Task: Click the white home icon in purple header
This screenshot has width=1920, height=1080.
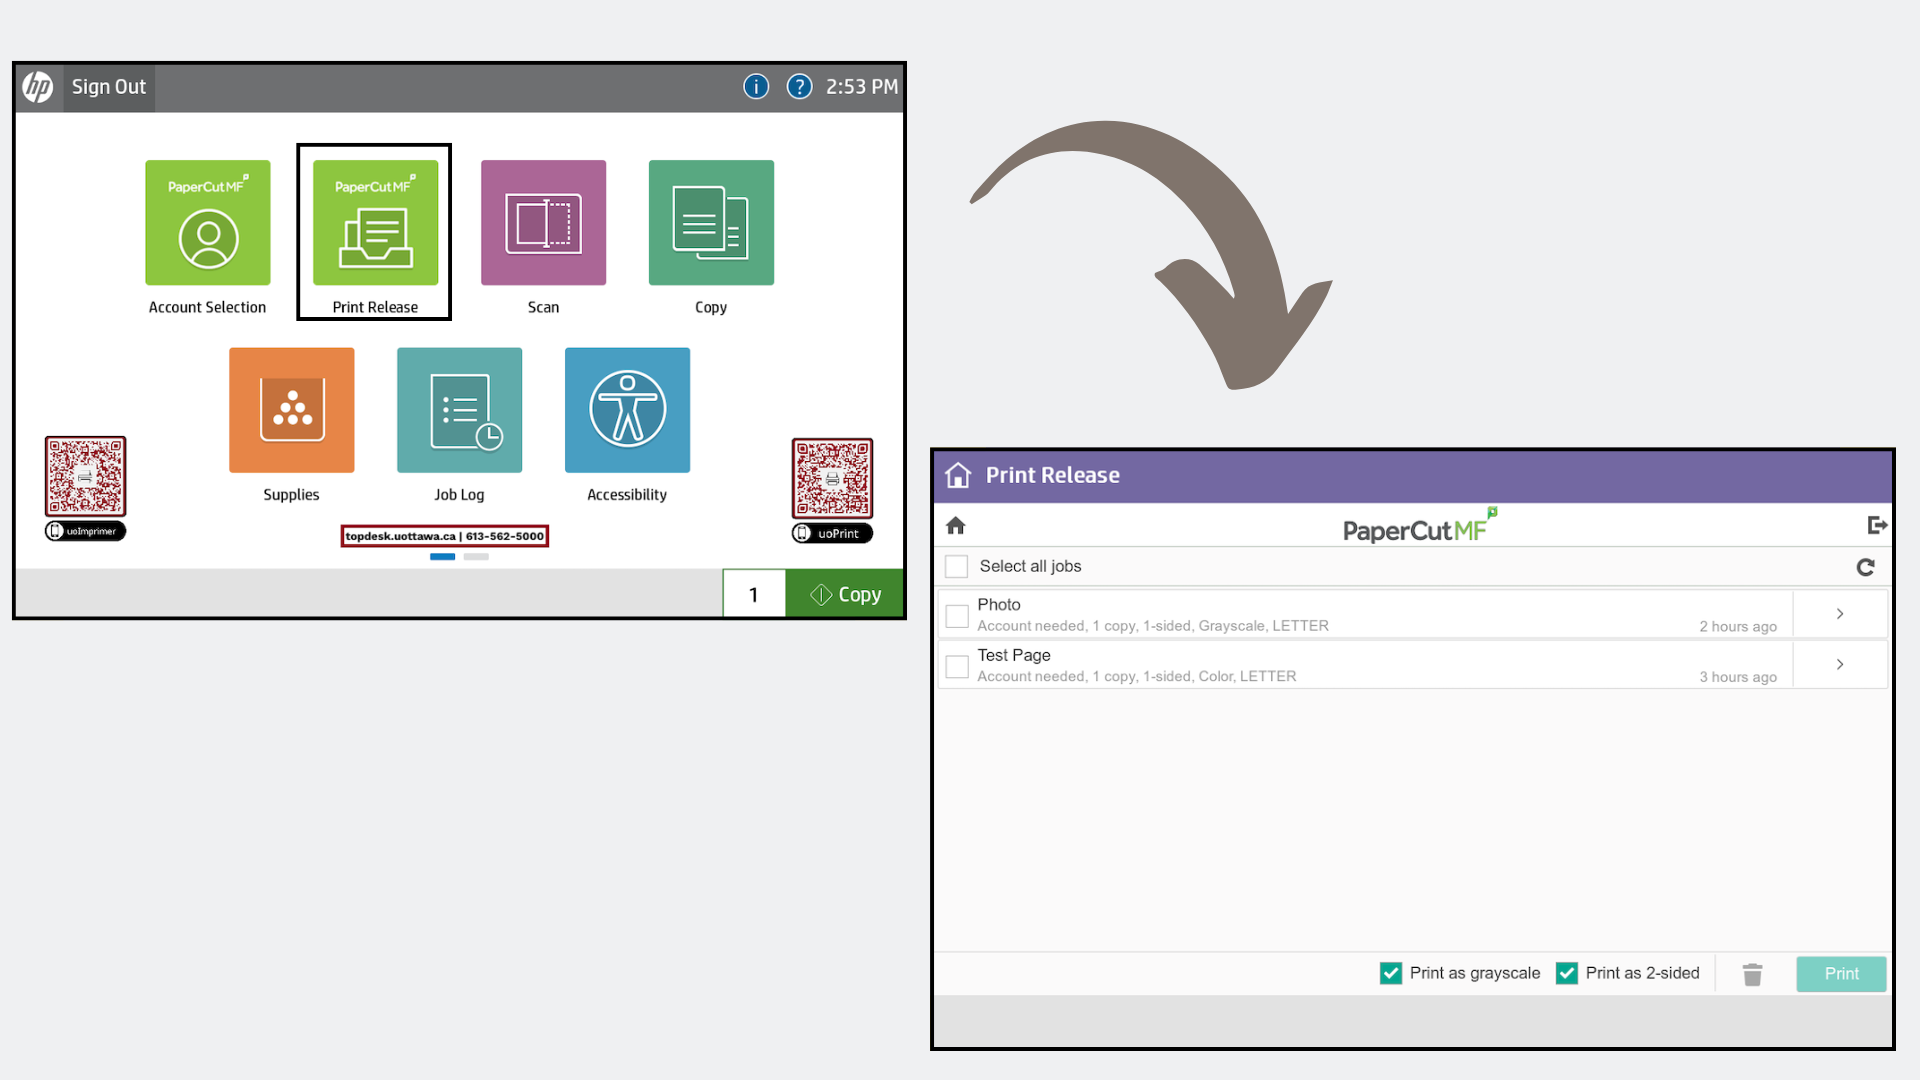Action: [958, 475]
